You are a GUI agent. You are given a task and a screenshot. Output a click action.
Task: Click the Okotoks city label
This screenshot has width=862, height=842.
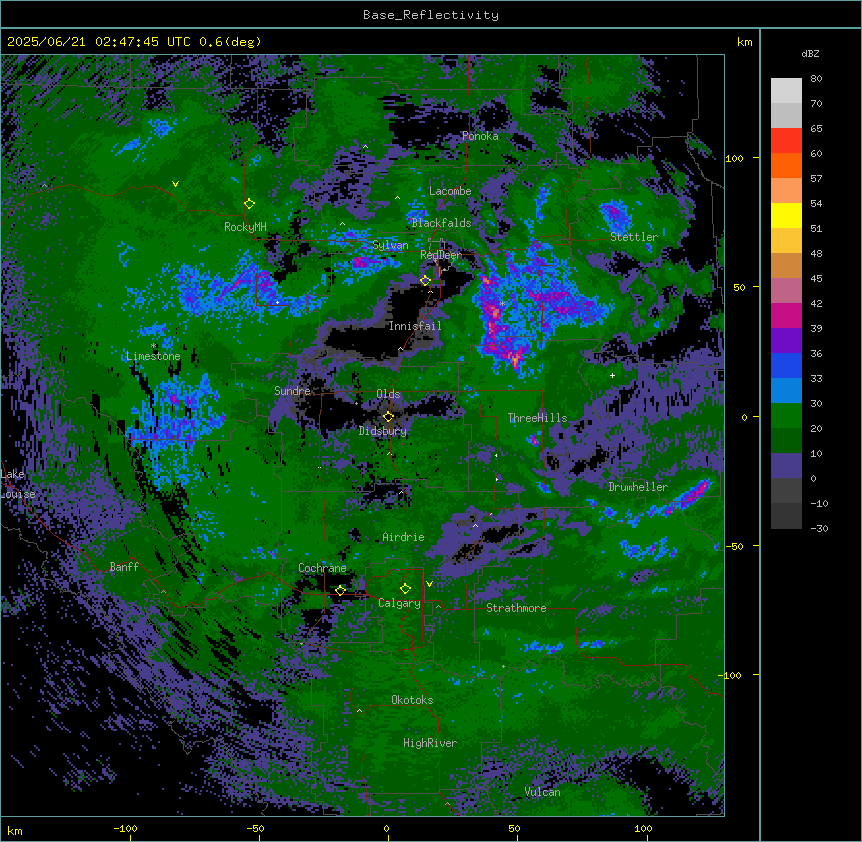click(412, 700)
